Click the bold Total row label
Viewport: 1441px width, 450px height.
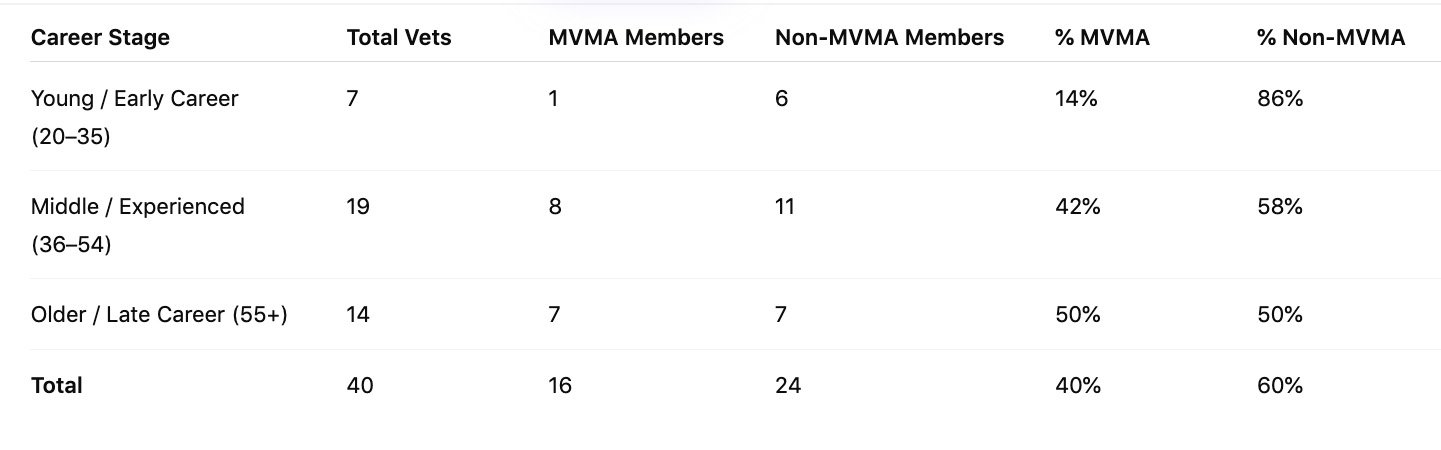coord(57,386)
